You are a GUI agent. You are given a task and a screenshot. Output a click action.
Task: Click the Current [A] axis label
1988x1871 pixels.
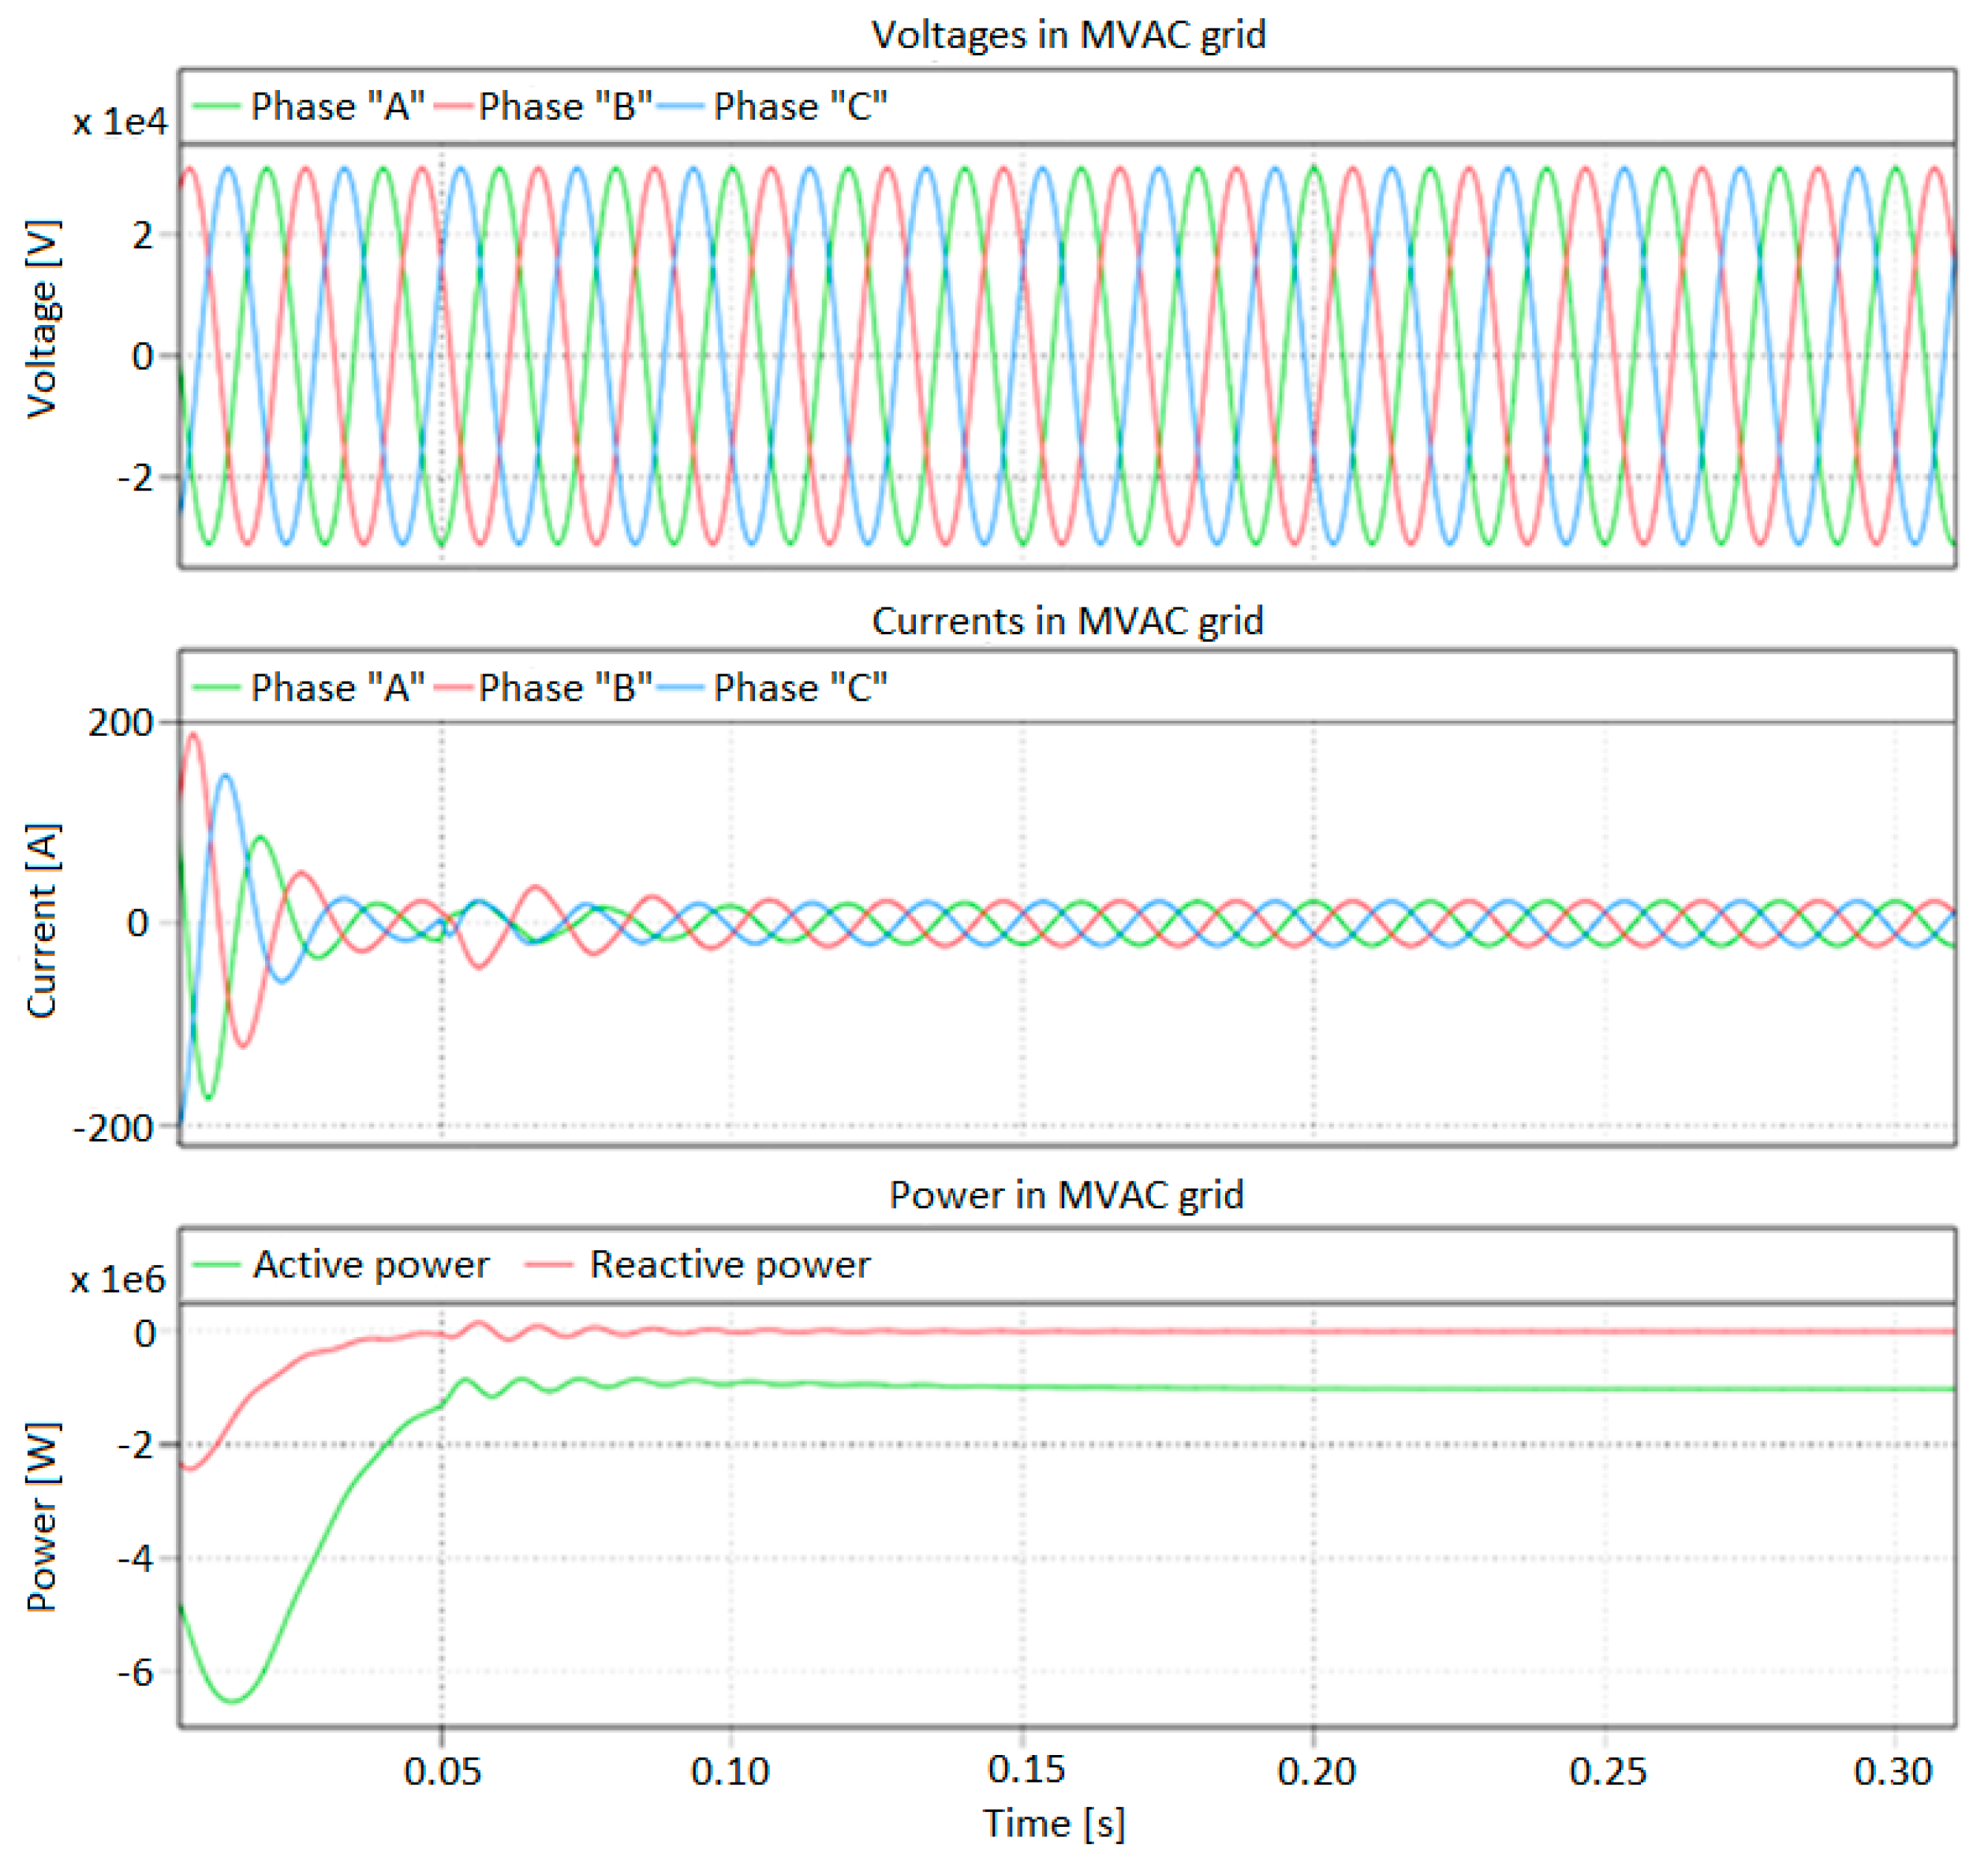(43, 921)
